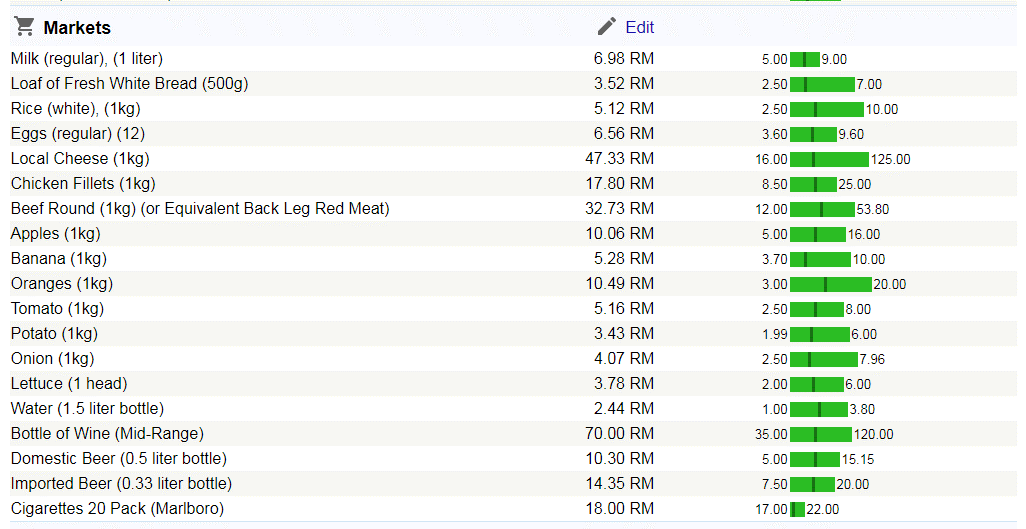1026x529 pixels.
Task: Click the milk price range bar
Action: [x=804, y=60]
